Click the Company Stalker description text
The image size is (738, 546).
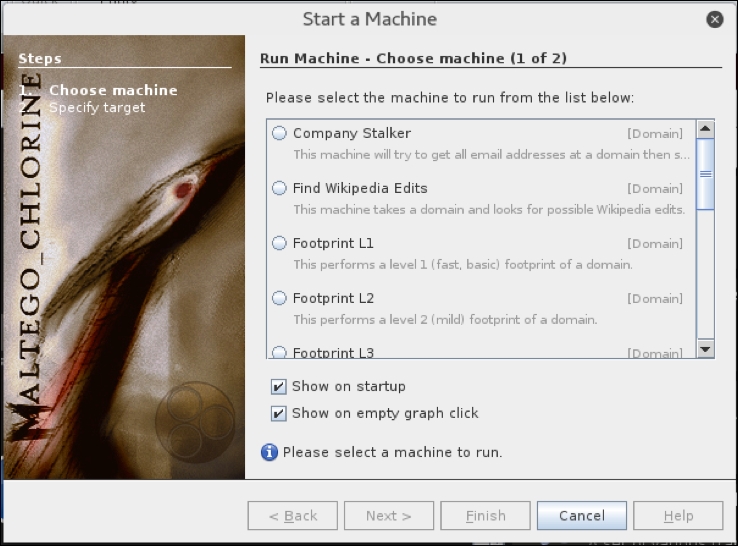[491, 155]
